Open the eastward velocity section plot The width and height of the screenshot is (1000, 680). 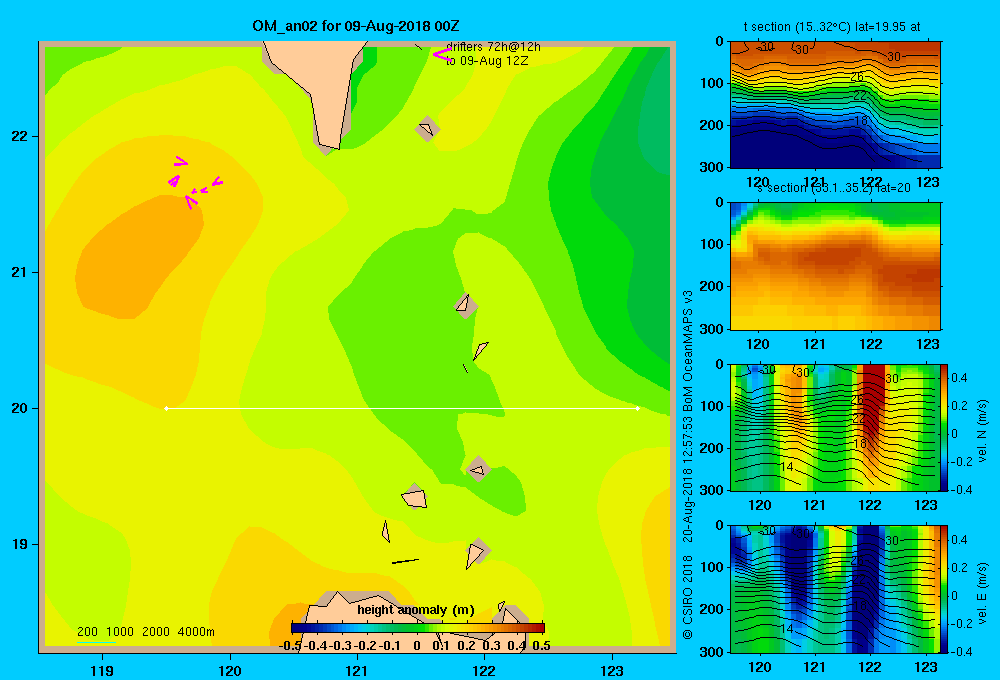pyautogui.click(x=835, y=589)
